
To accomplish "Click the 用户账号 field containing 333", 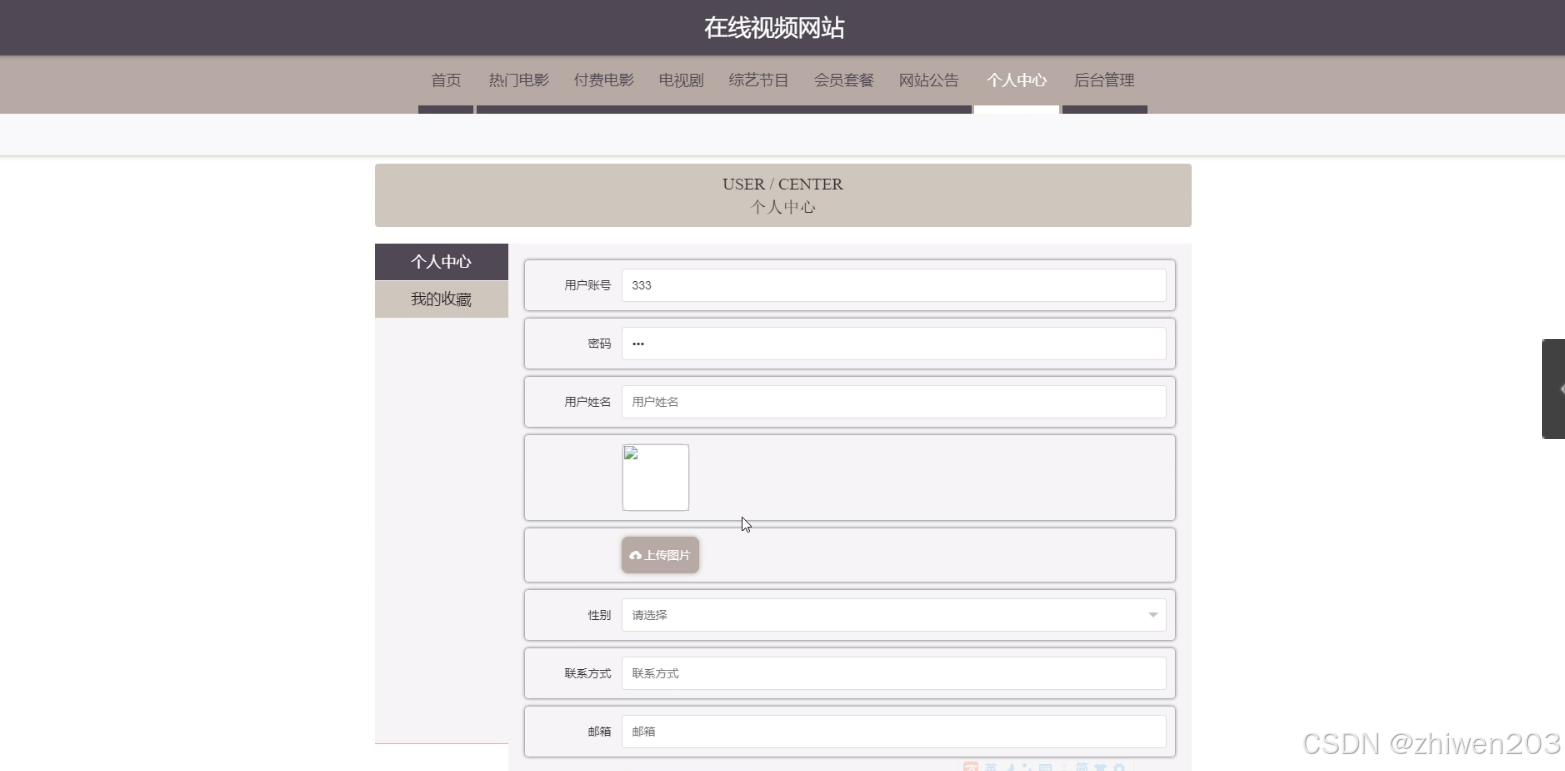I will [x=894, y=285].
